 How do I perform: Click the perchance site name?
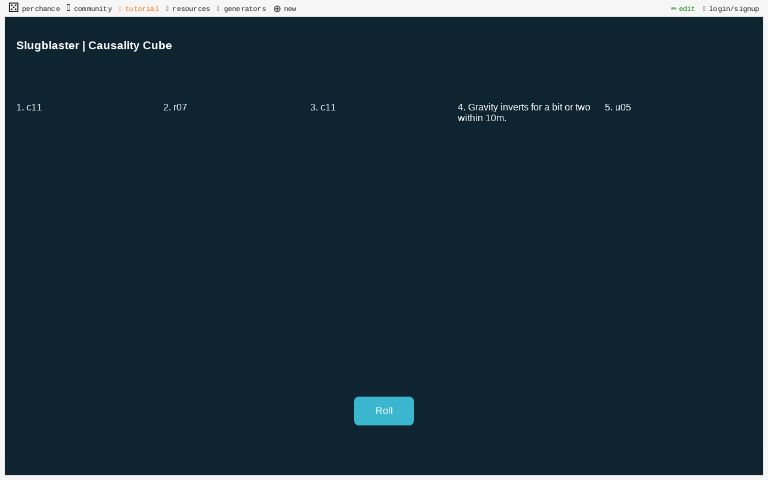point(41,9)
